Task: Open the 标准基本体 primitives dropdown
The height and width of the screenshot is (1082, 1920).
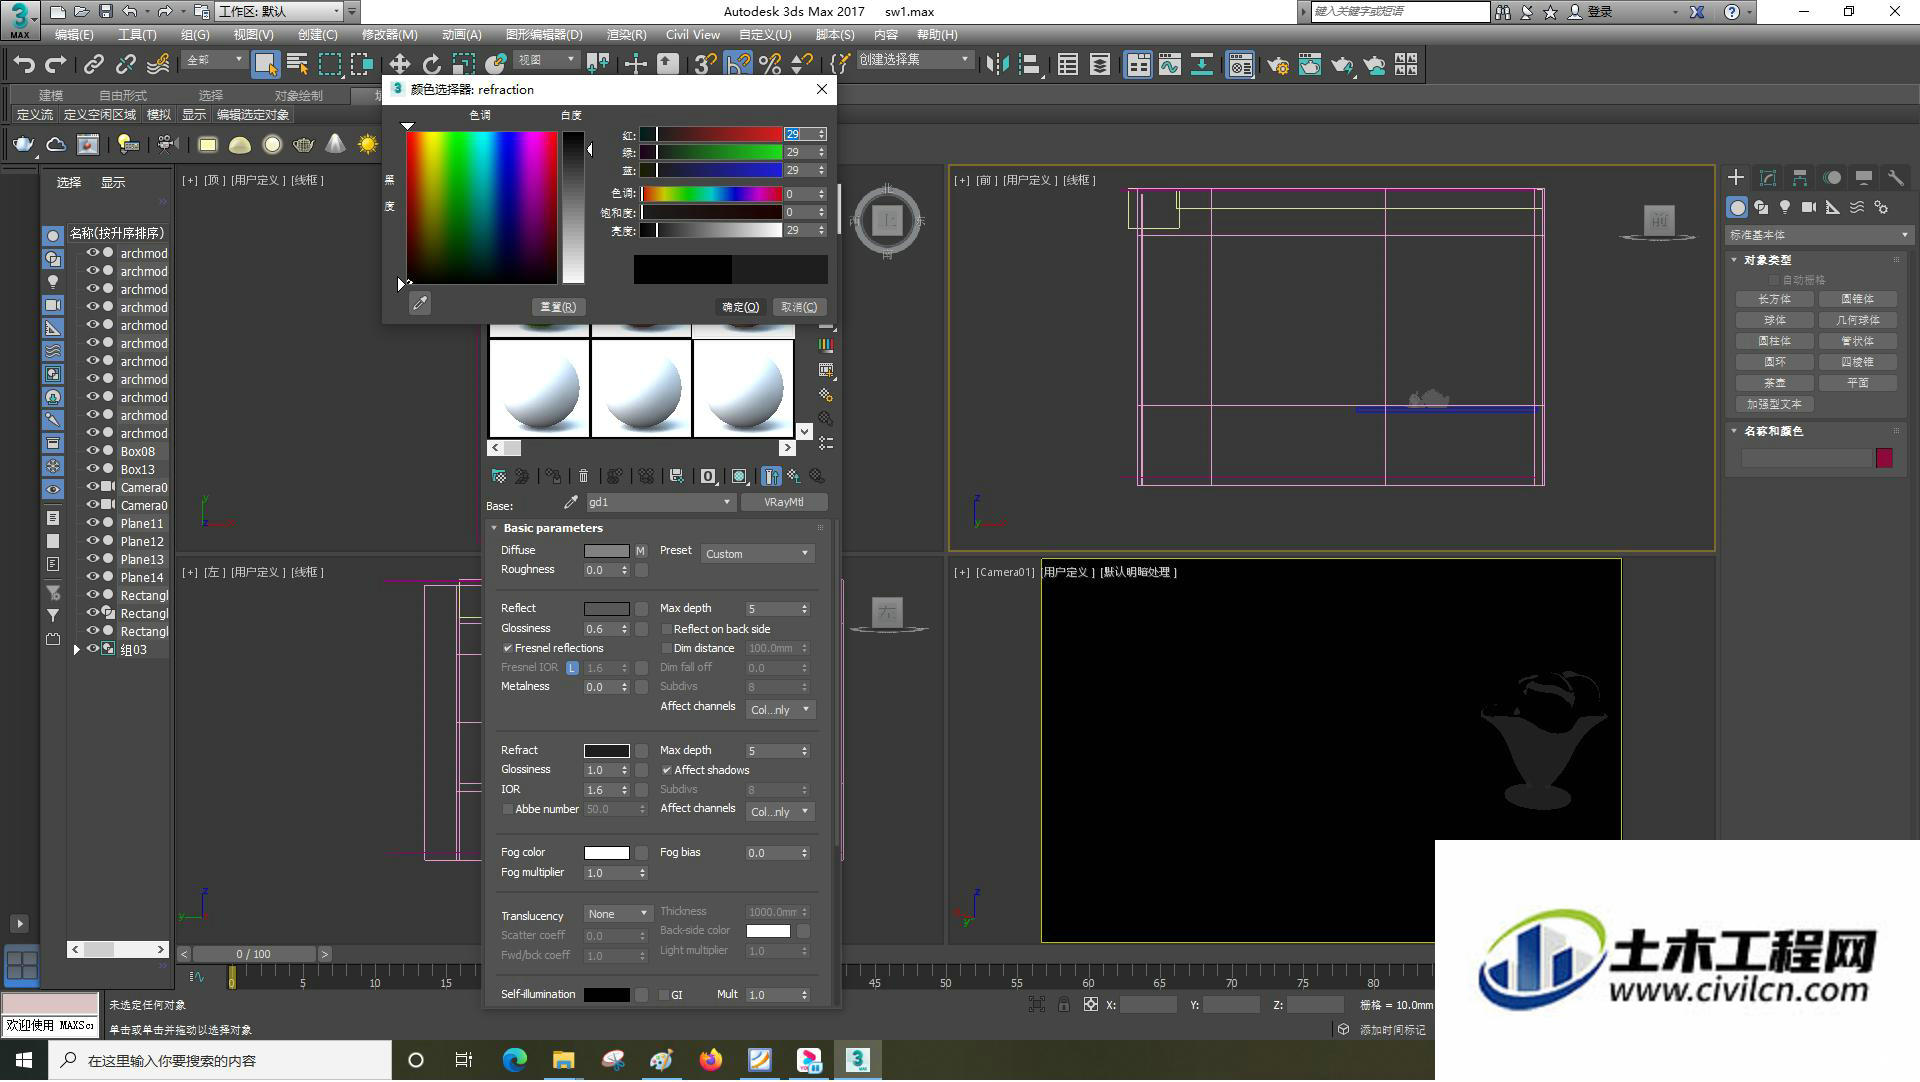Action: 1818,235
